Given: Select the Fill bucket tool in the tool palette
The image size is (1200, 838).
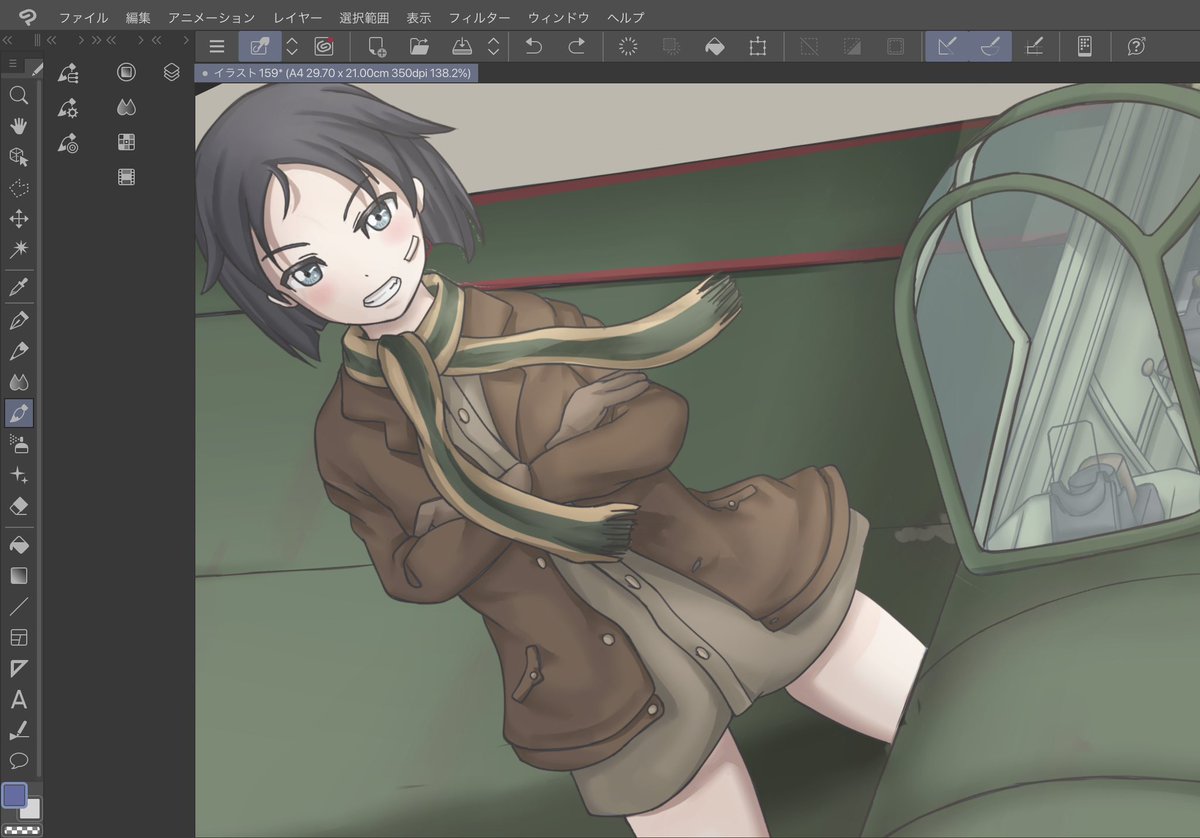Looking at the screenshot, I should pos(18,545).
